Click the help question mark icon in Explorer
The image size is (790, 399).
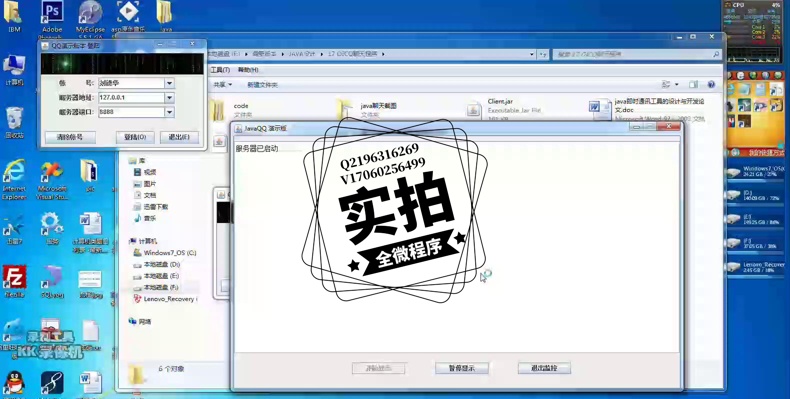pyautogui.click(x=711, y=85)
